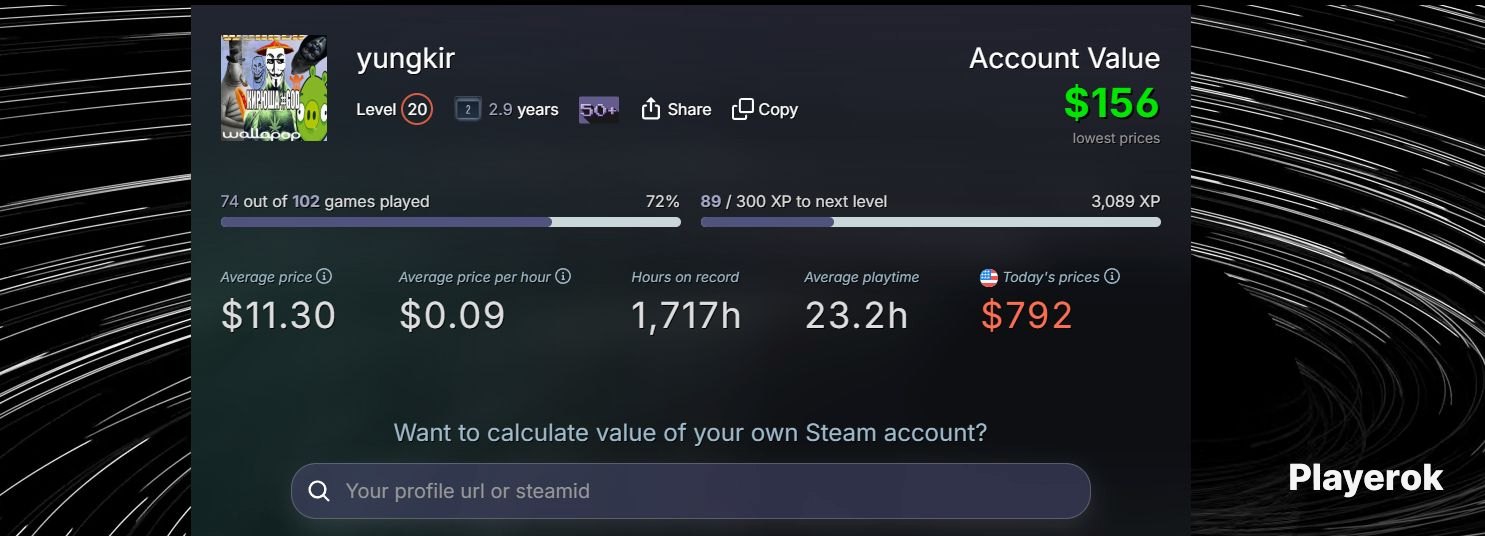Viewport: 1485px width, 536px height.
Task: Click the magnifier icon in search box
Action: [319, 491]
